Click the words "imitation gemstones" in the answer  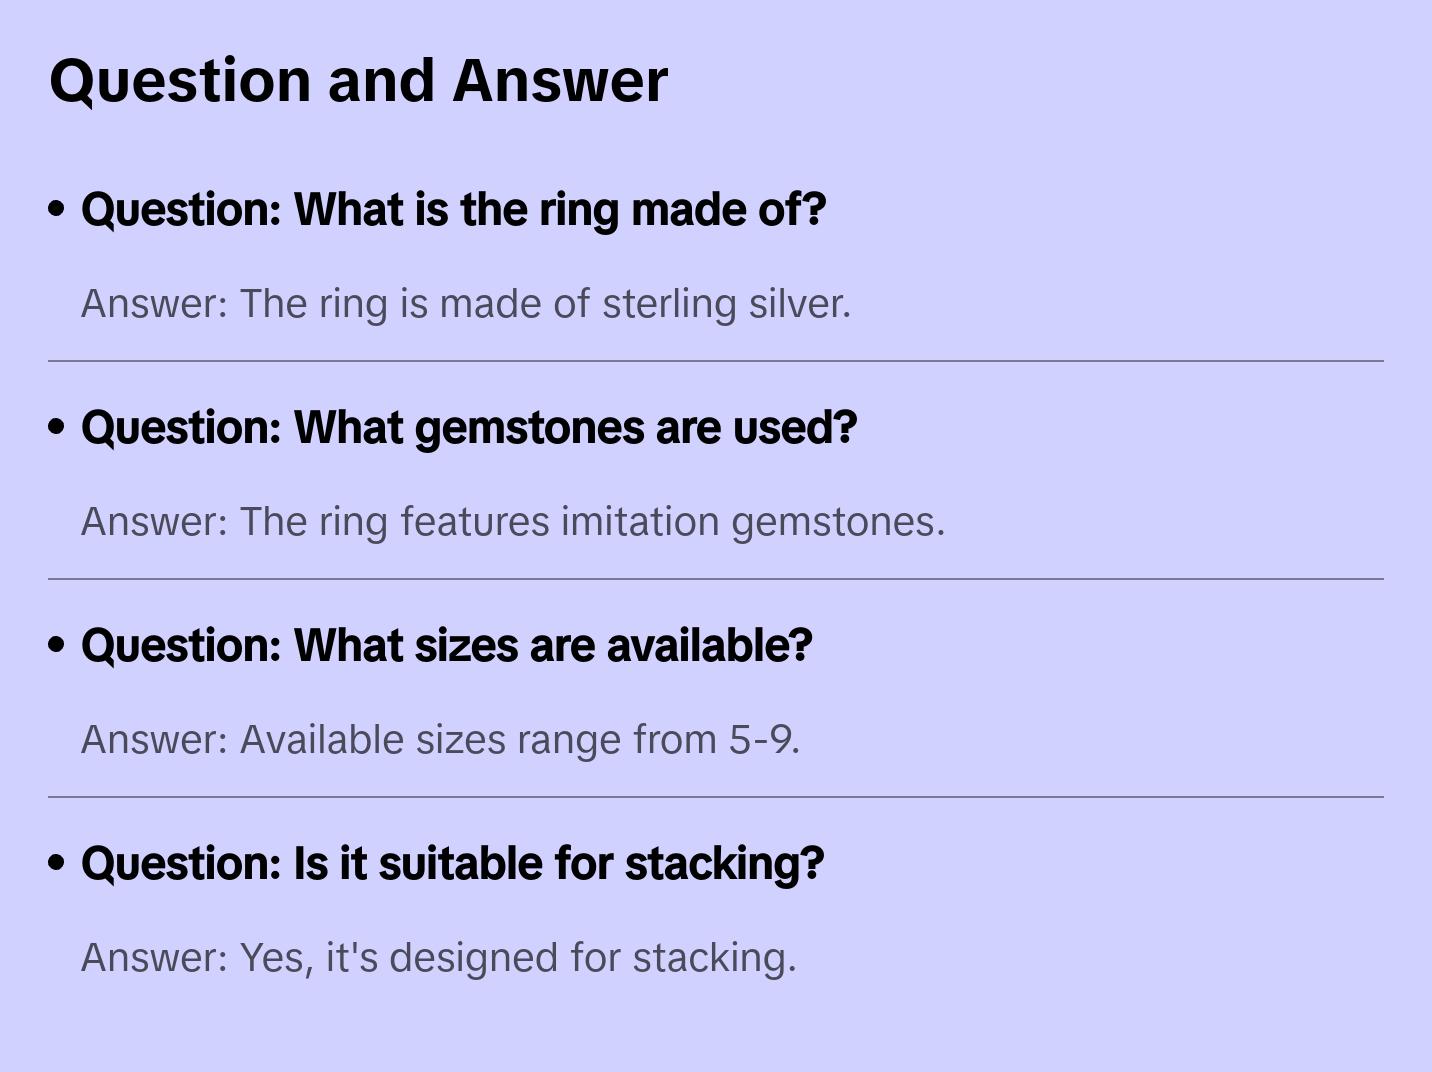click(752, 522)
